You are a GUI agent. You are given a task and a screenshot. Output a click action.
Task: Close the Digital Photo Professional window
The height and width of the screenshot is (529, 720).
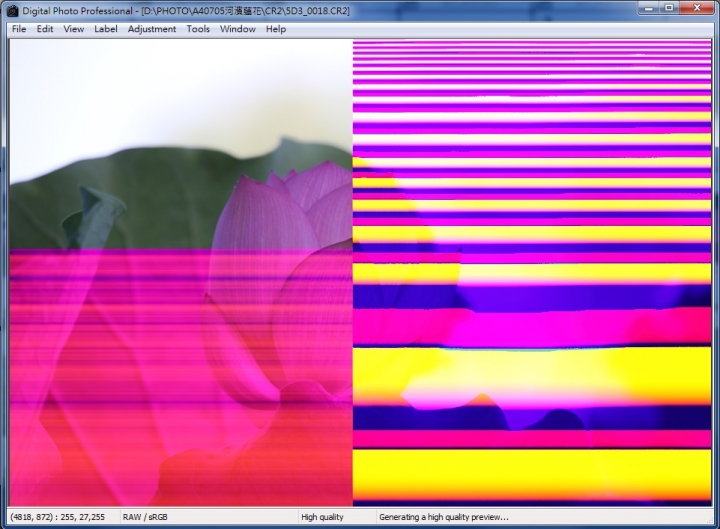[697, 8]
